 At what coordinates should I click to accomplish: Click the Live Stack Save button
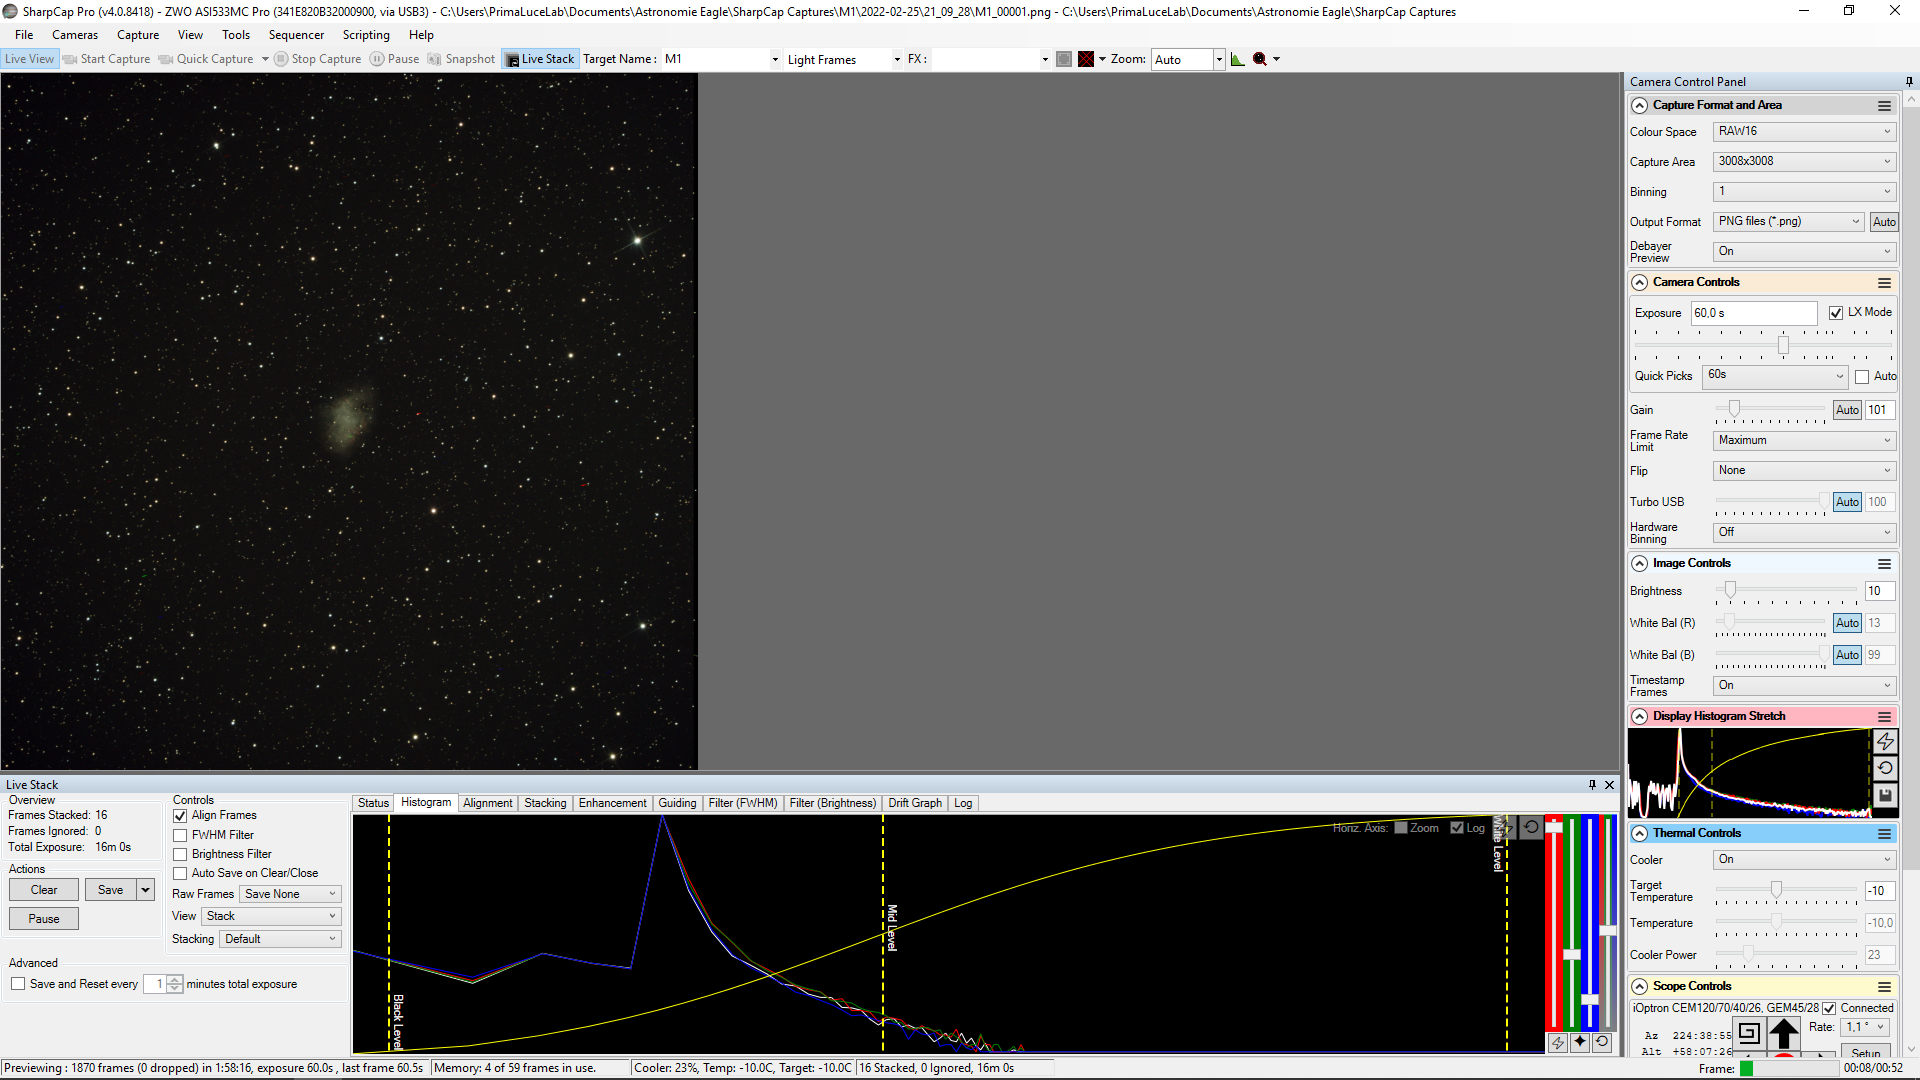(111, 890)
